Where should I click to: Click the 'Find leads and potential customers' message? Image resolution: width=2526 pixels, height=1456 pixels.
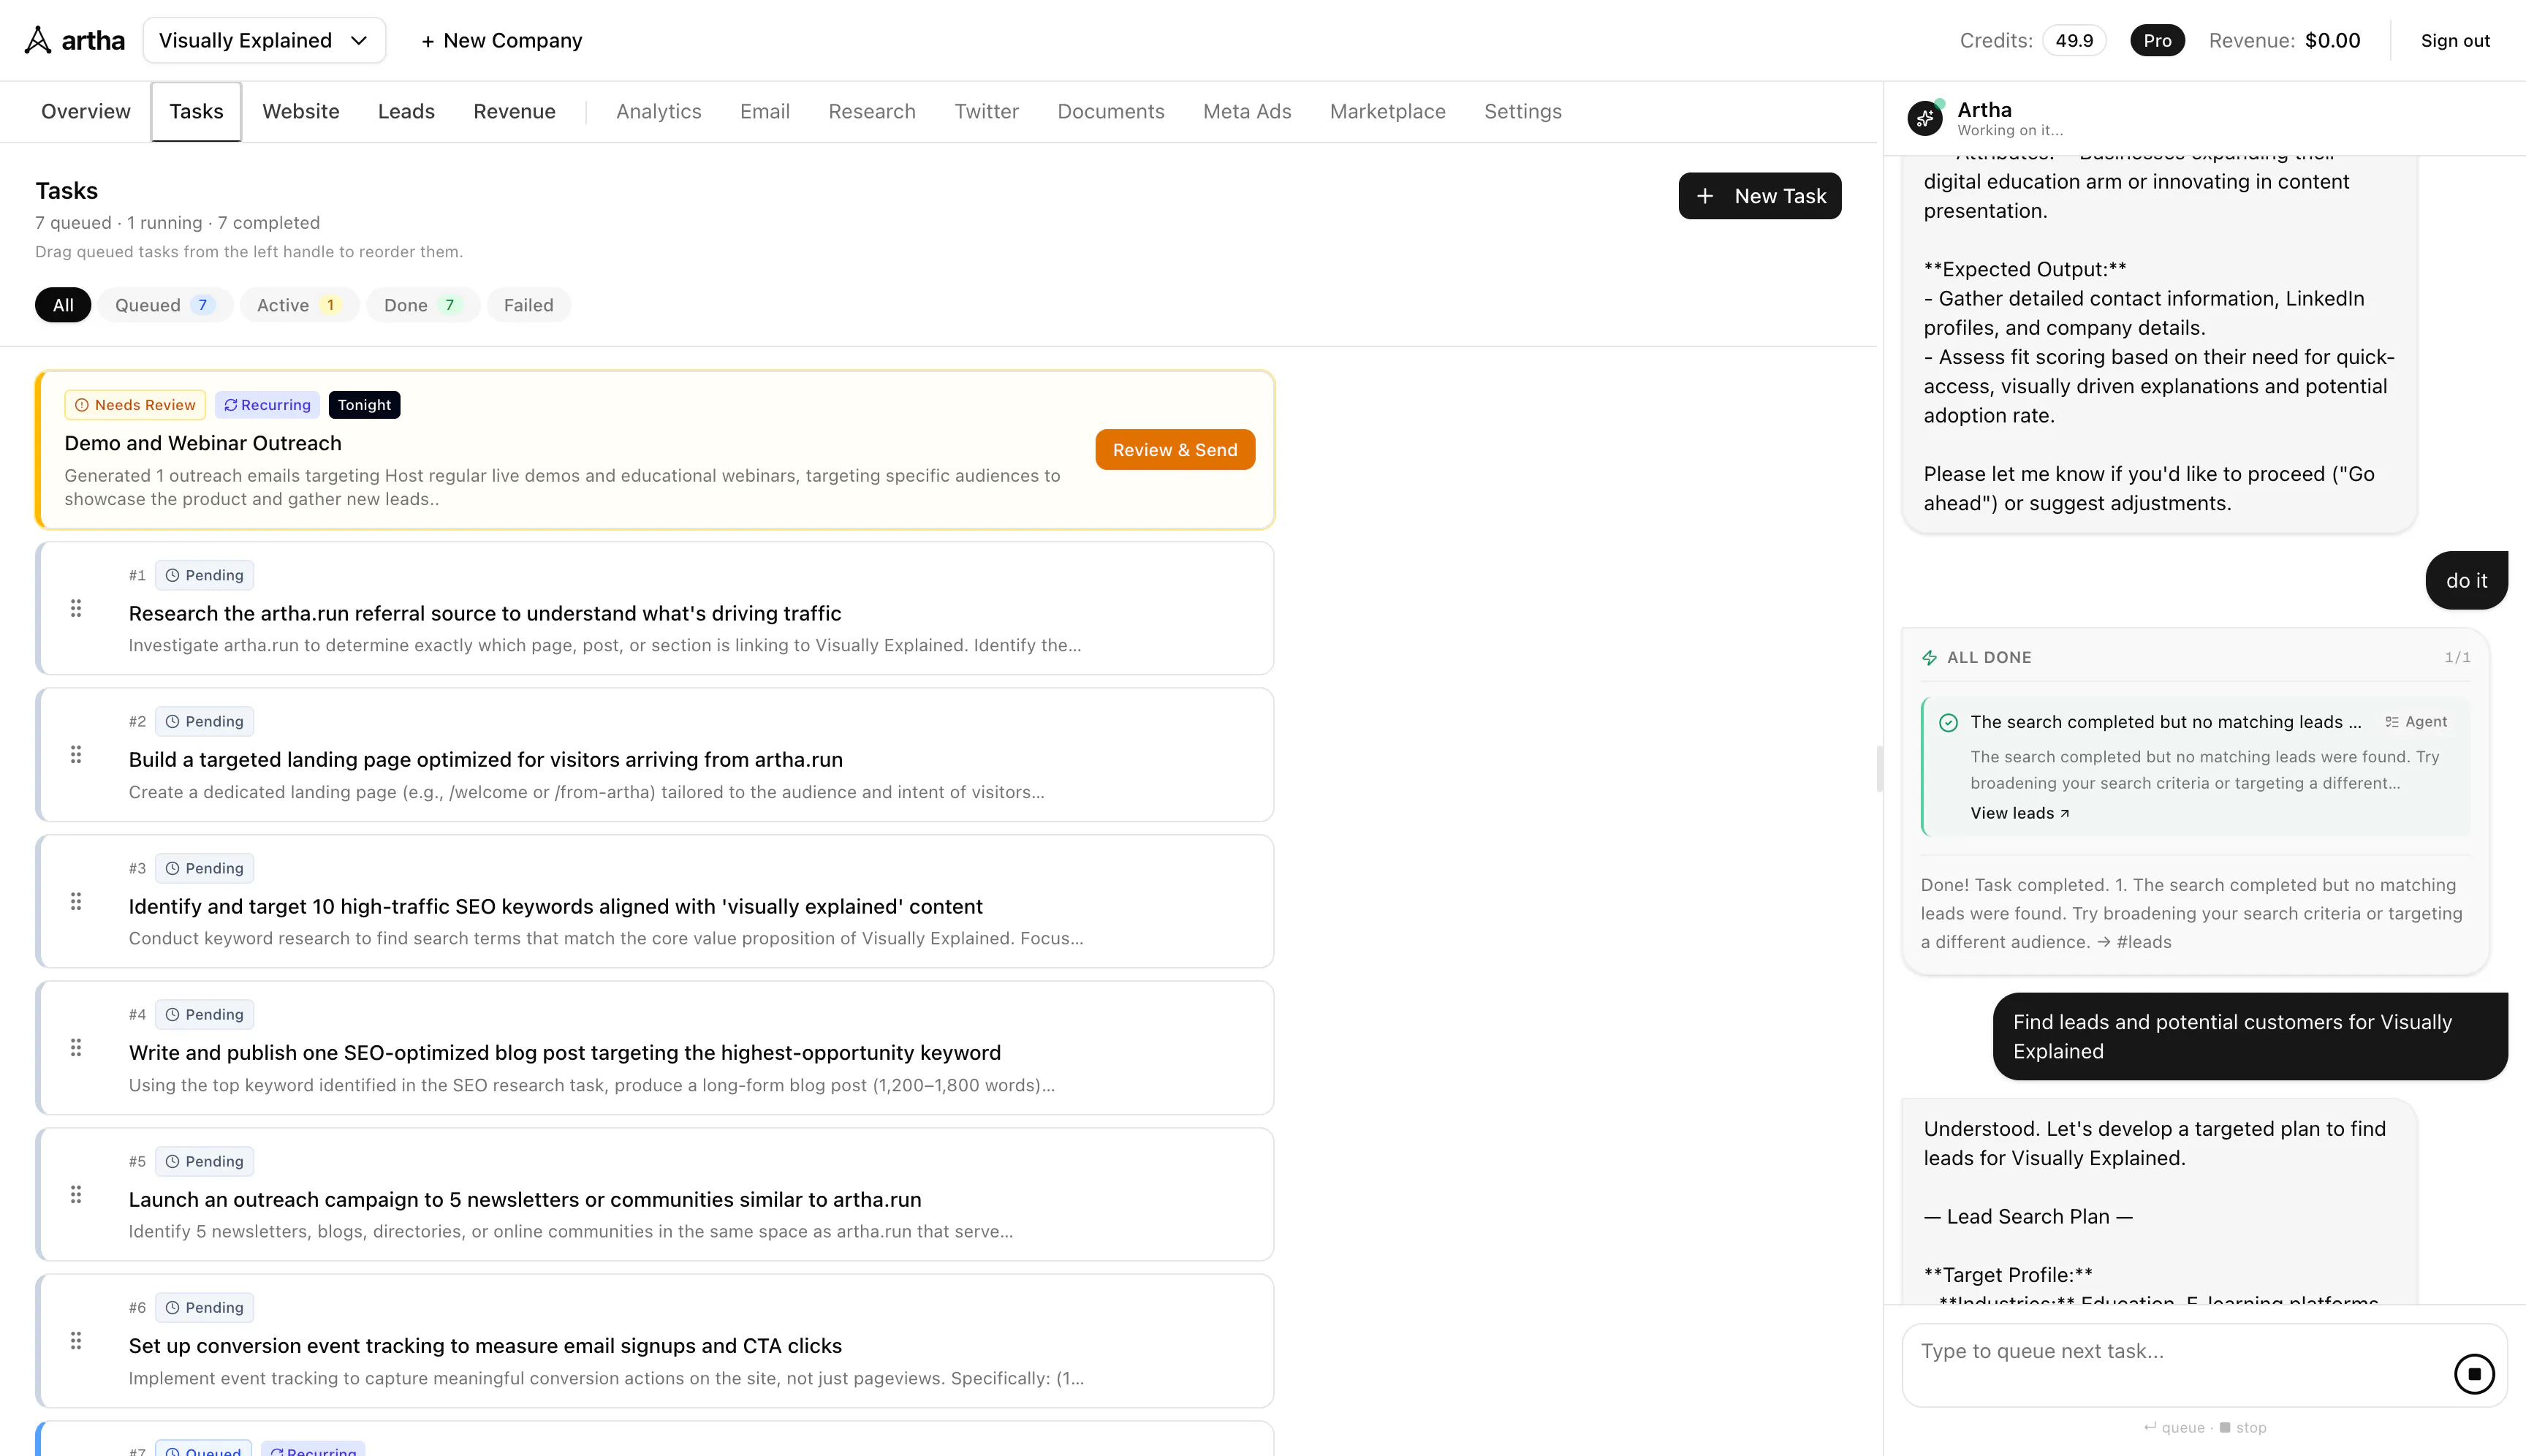pos(2250,1036)
